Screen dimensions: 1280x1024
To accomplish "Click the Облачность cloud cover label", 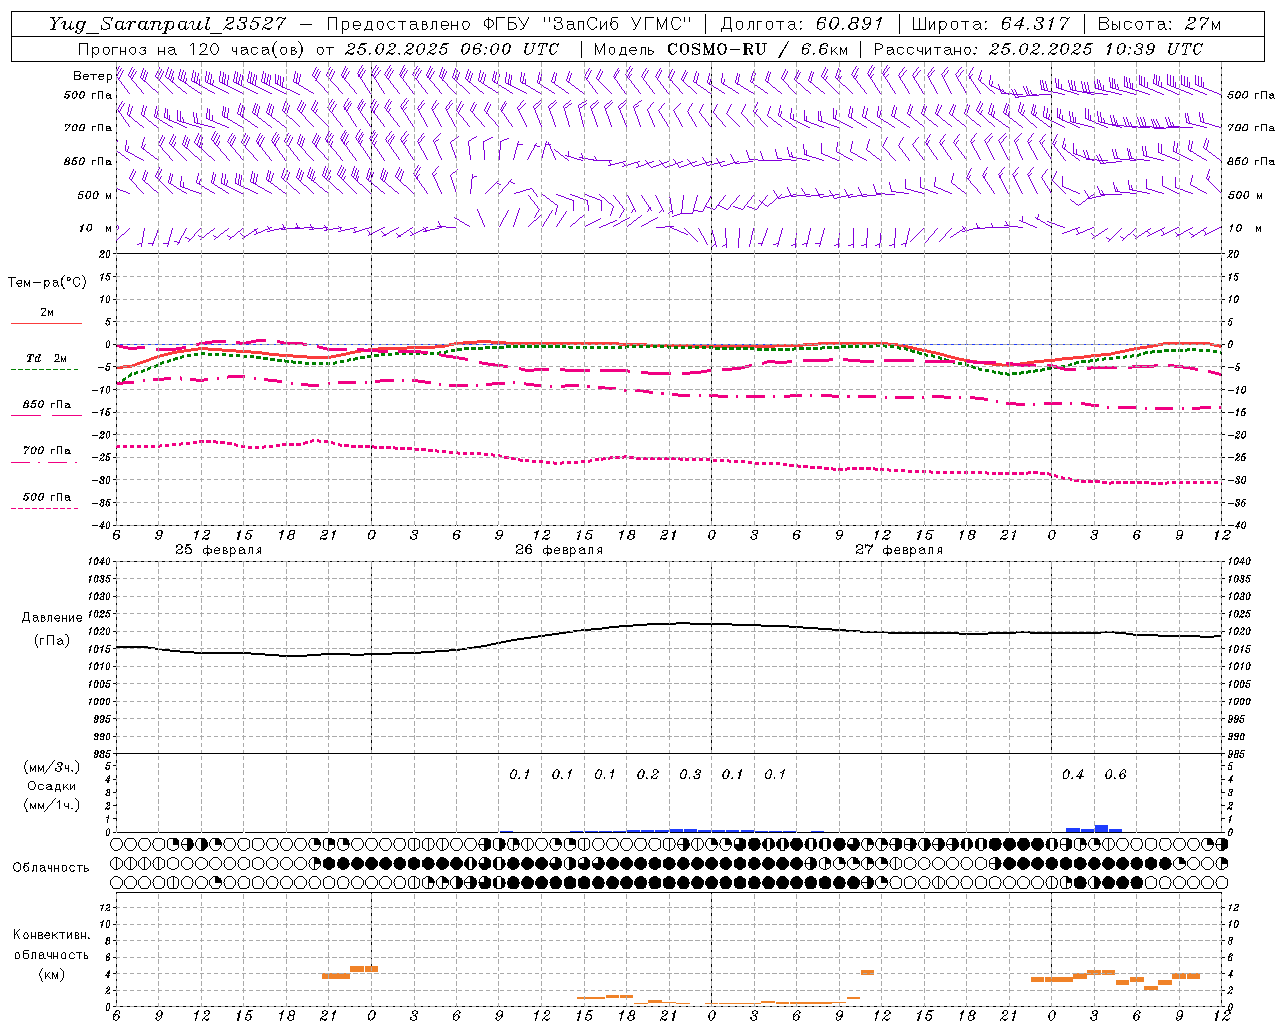I will (x=51, y=867).
